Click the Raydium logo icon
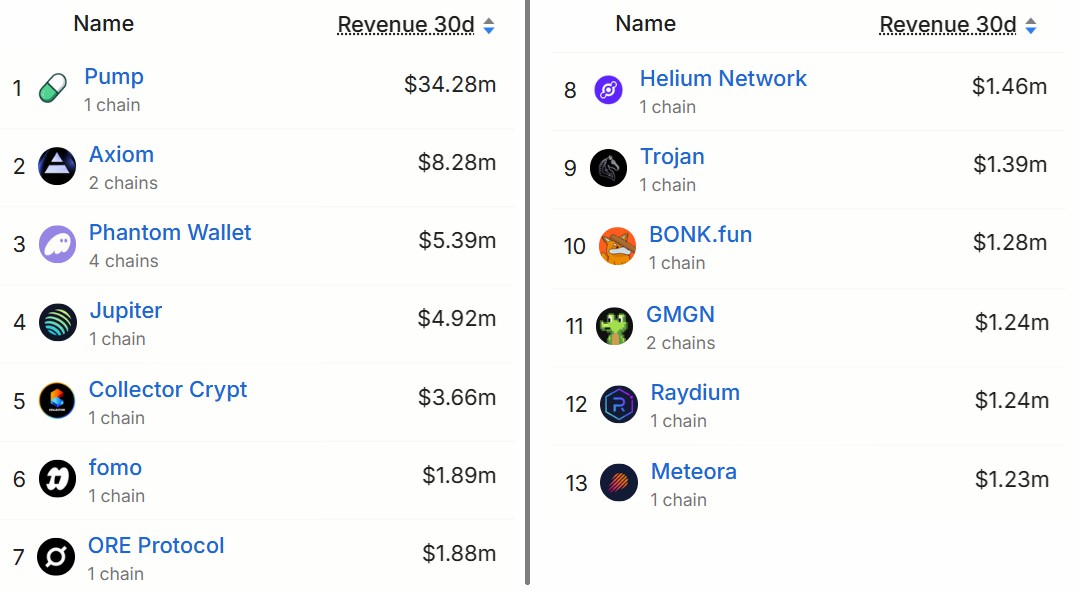This screenshot has height=594, width=1079. (618, 404)
